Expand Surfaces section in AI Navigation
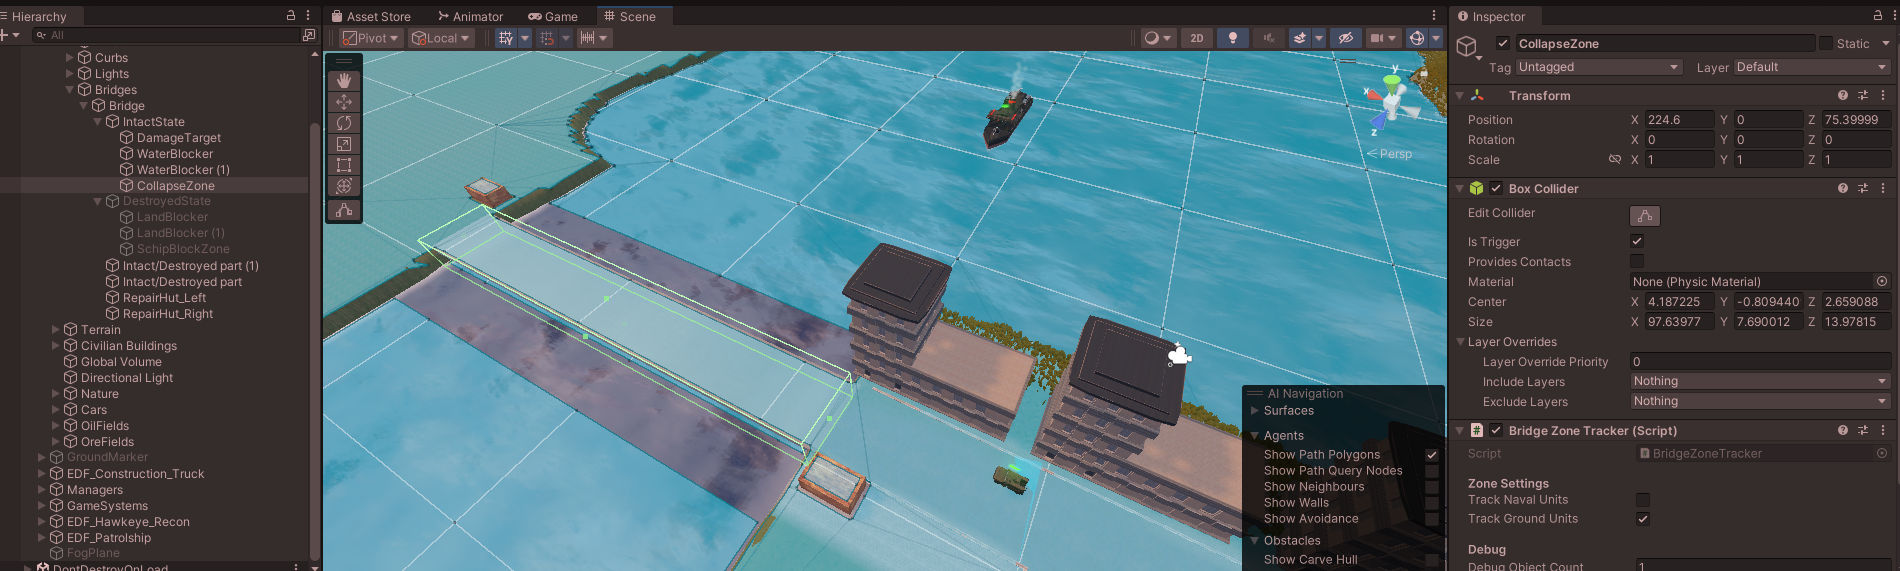The image size is (1900, 571). click(1255, 410)
